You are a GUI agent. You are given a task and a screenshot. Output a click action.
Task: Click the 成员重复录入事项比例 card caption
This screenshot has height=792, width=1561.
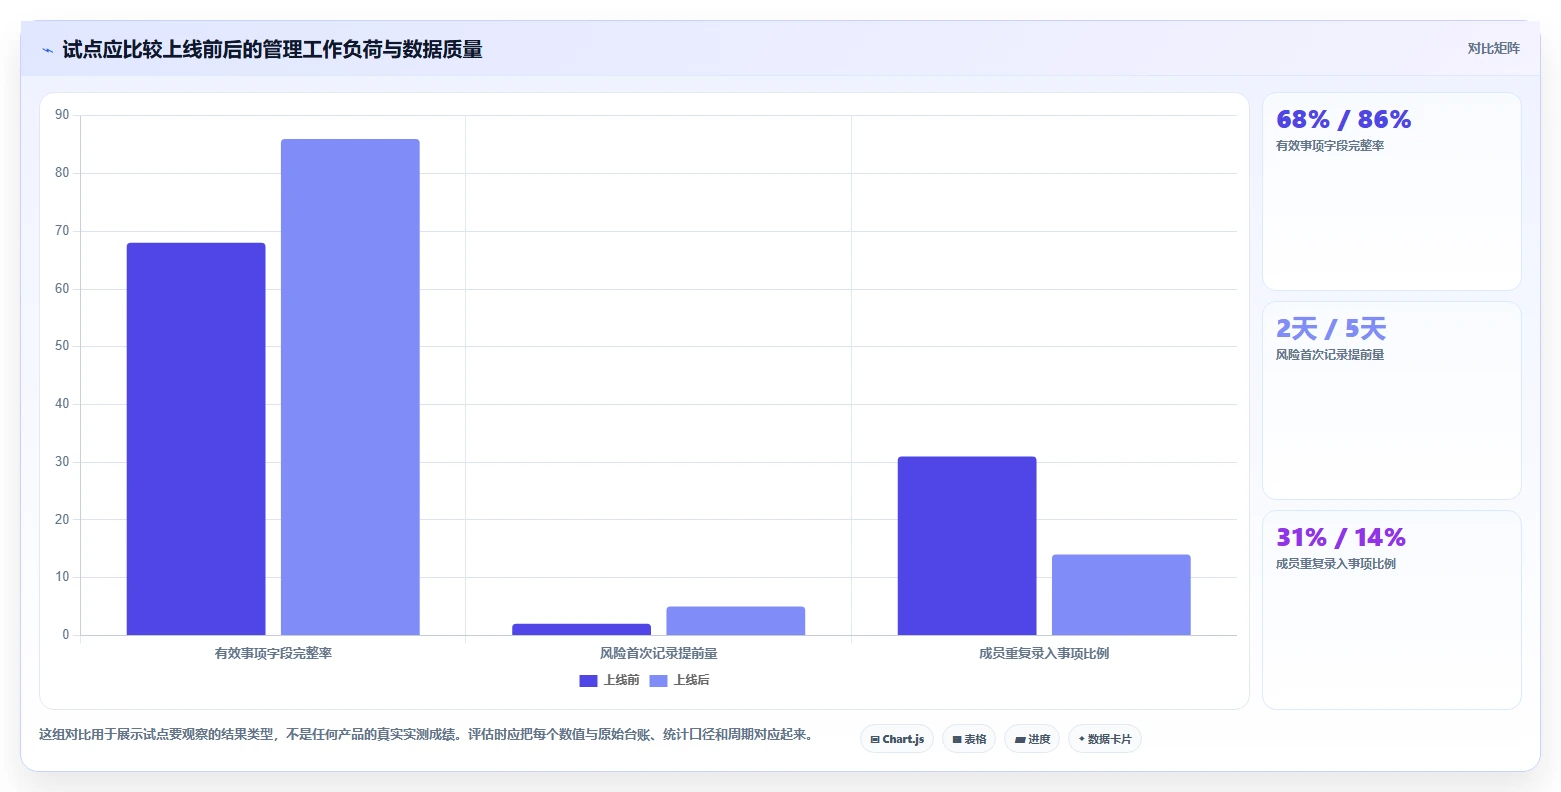(x=1336, y=564)
